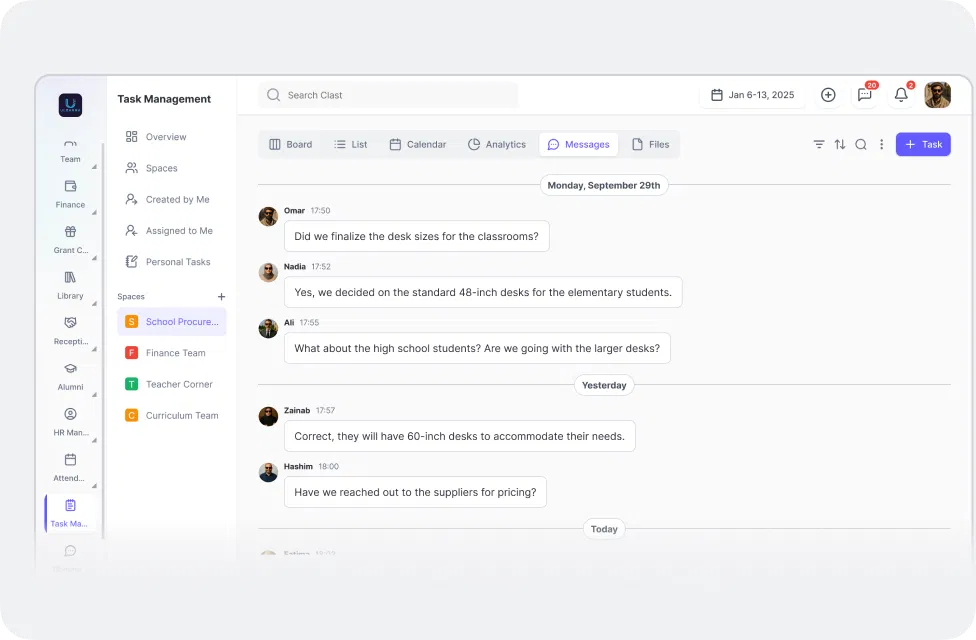Click the blue Task button
The height and width of the screenshot is (640, 976).
point(923,144)
